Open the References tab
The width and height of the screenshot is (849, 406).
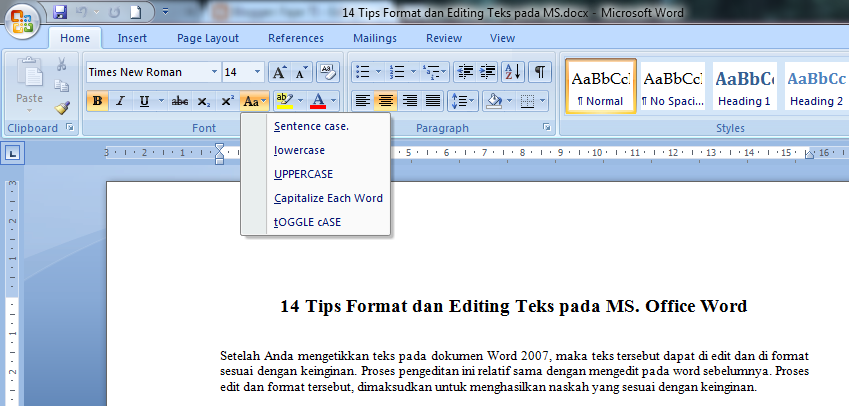click(296, 38)
